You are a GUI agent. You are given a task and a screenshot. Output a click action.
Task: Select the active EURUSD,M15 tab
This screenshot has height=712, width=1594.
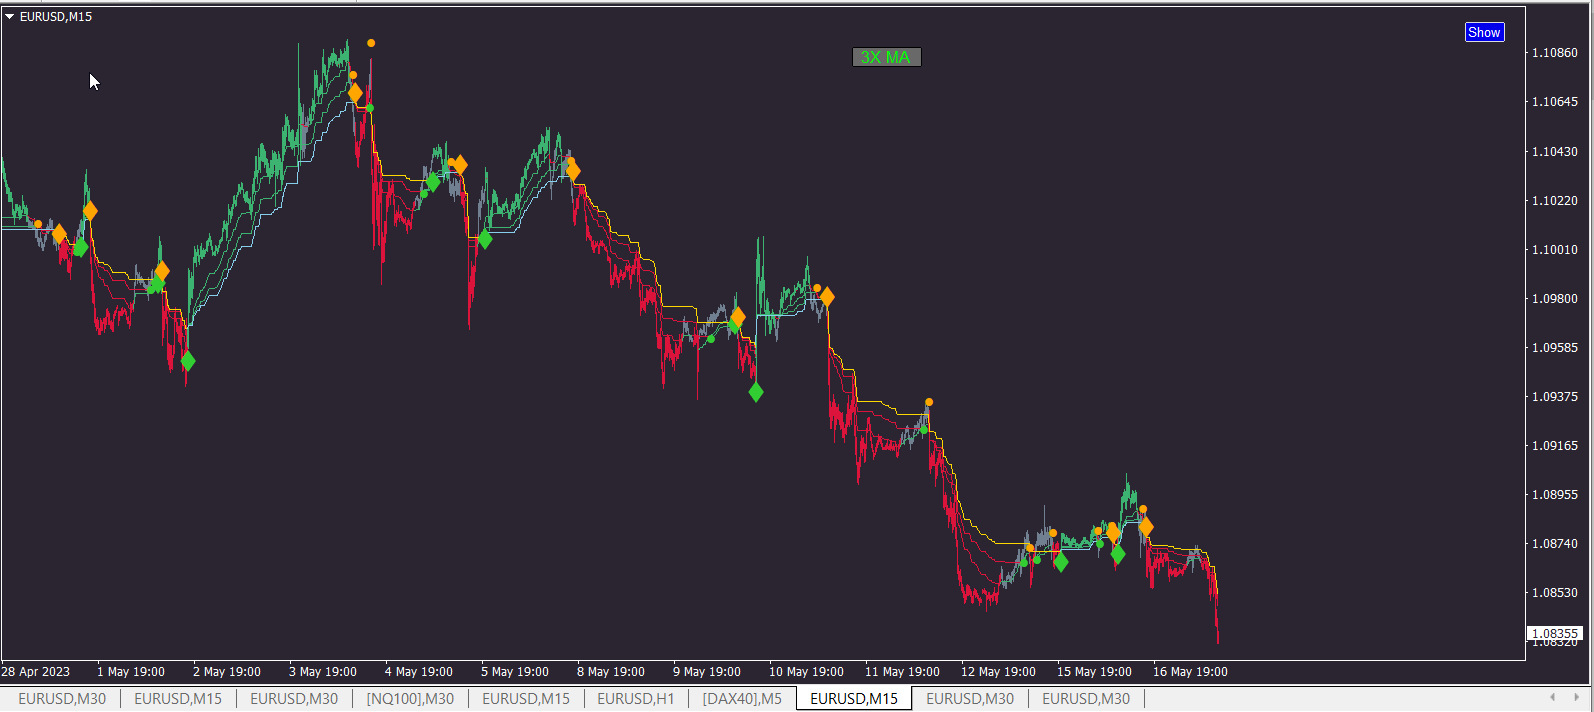(x=854, y=699)
